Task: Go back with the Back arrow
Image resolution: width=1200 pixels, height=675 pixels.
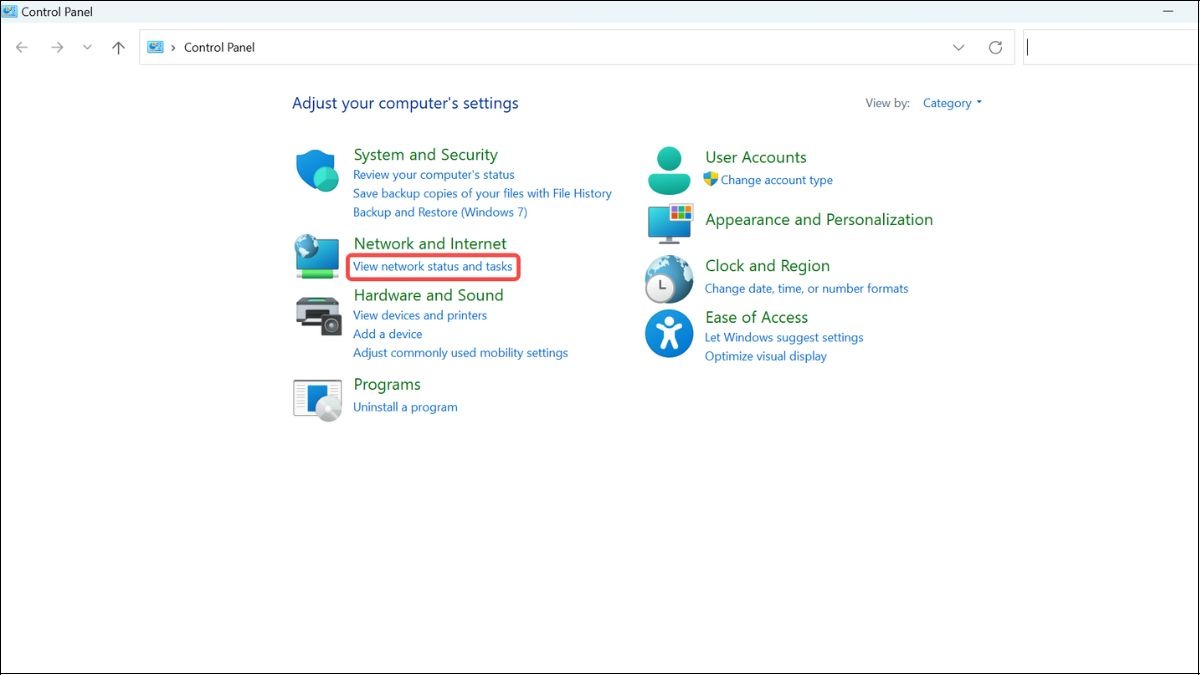Action: [x=22, y=47]
